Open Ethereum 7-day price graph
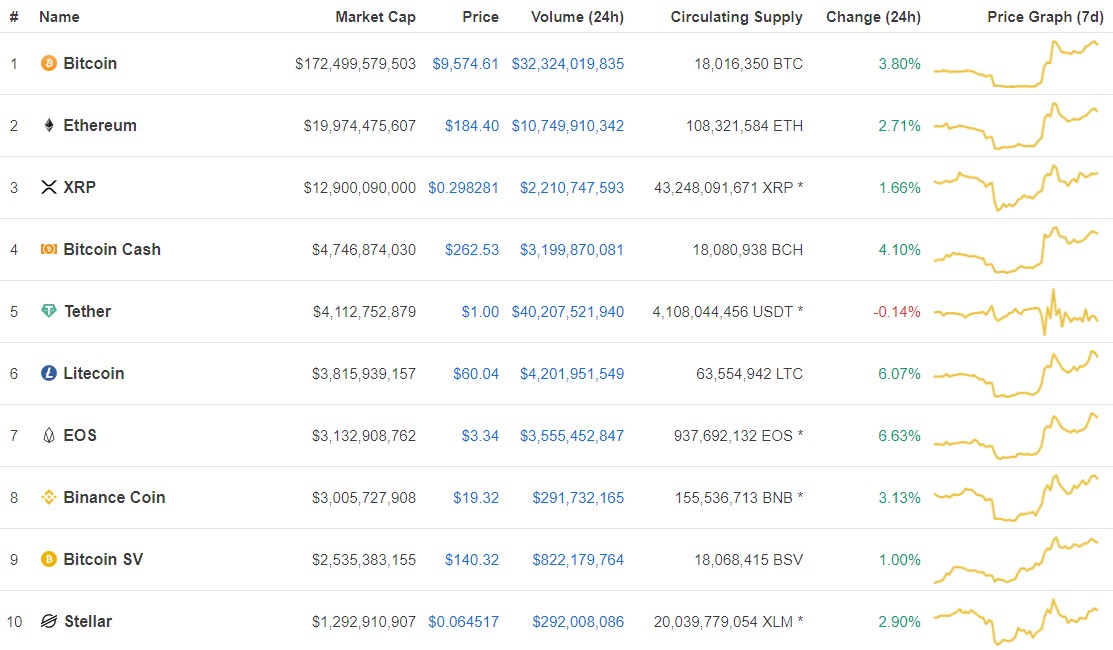 [1016, 126]
